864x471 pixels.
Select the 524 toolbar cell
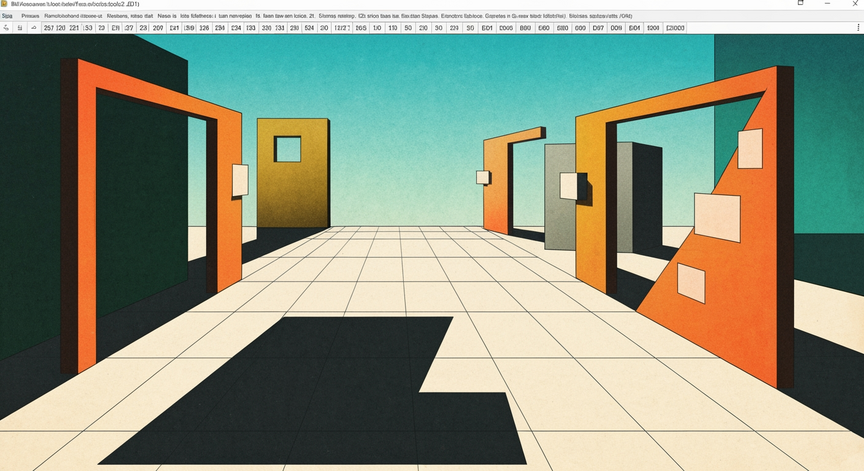[x=309, y=29]
